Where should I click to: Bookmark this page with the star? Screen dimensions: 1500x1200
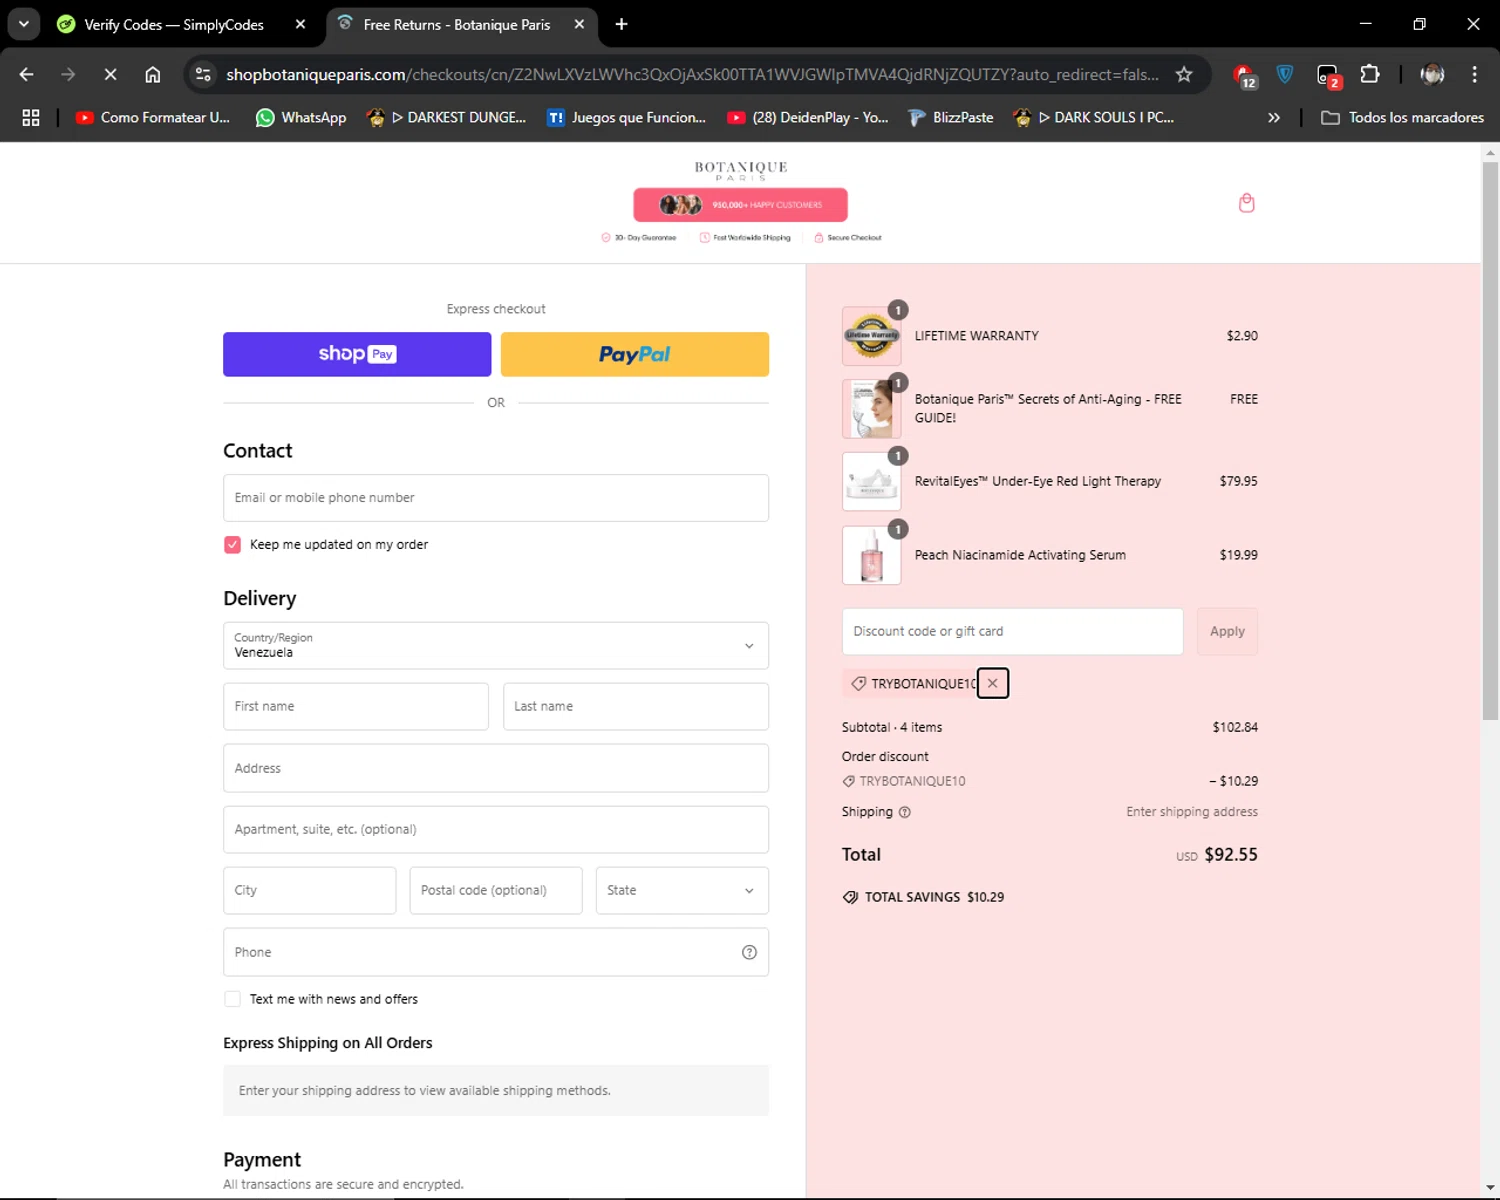click(x=1184, y=74)
